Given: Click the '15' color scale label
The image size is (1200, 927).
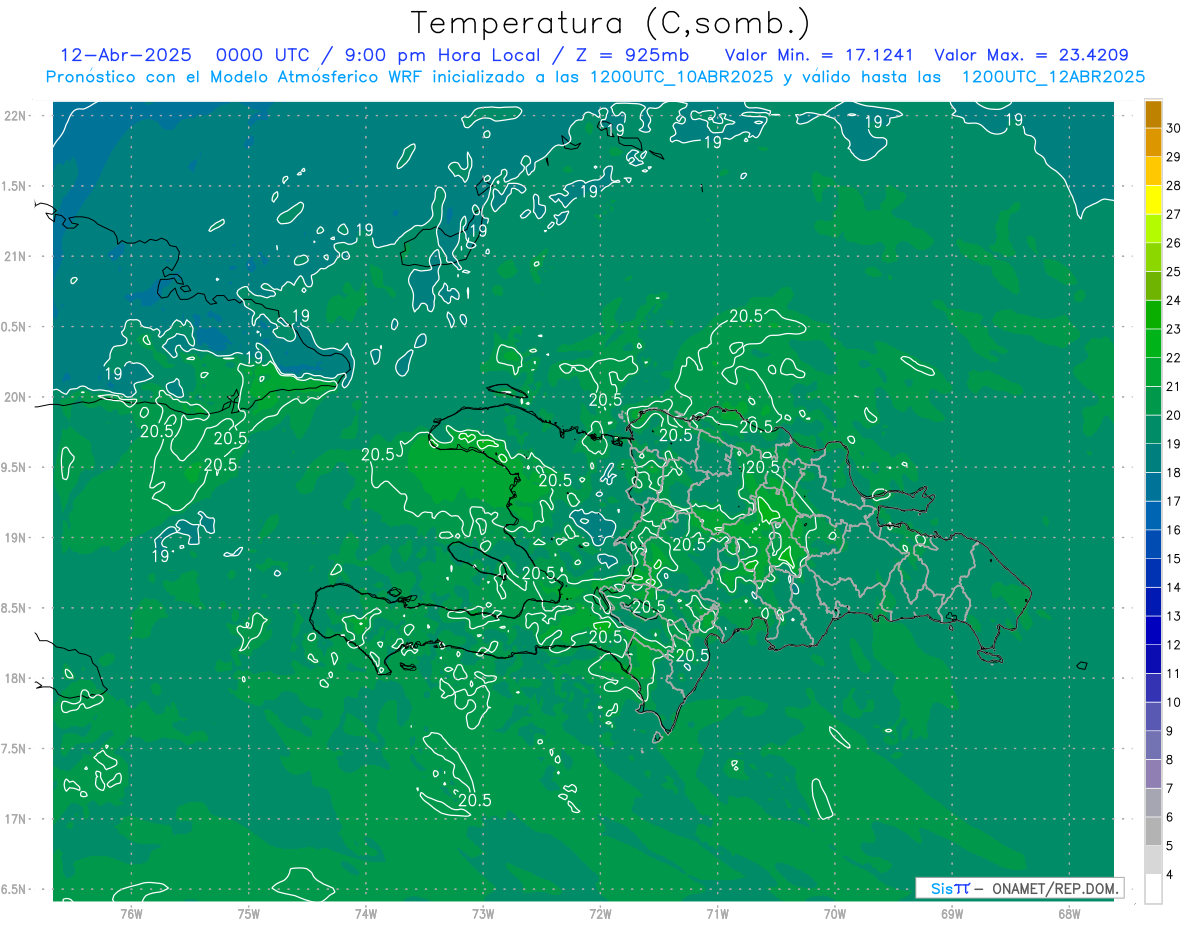Looking at the screenshot, I should click(x=1174, y=559).
